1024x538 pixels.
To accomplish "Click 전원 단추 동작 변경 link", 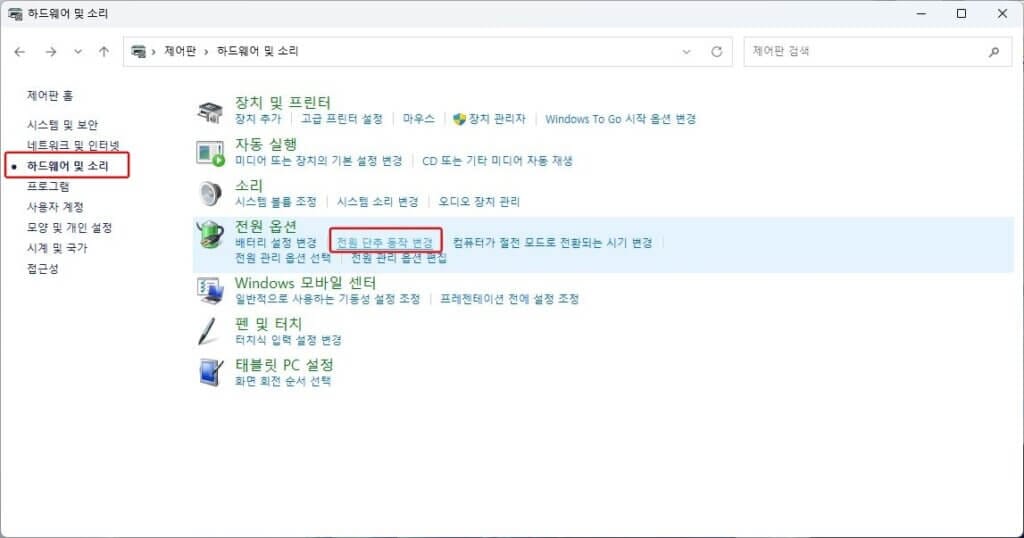I will coord(385,243).
